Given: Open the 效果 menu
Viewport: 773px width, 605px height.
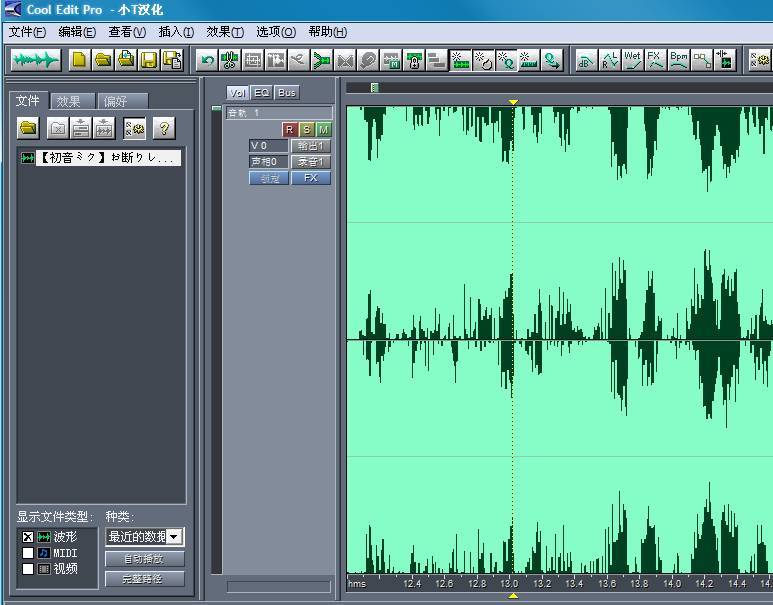Looking at the screenshot, I should pyautogui.click(x=225, y=32).
